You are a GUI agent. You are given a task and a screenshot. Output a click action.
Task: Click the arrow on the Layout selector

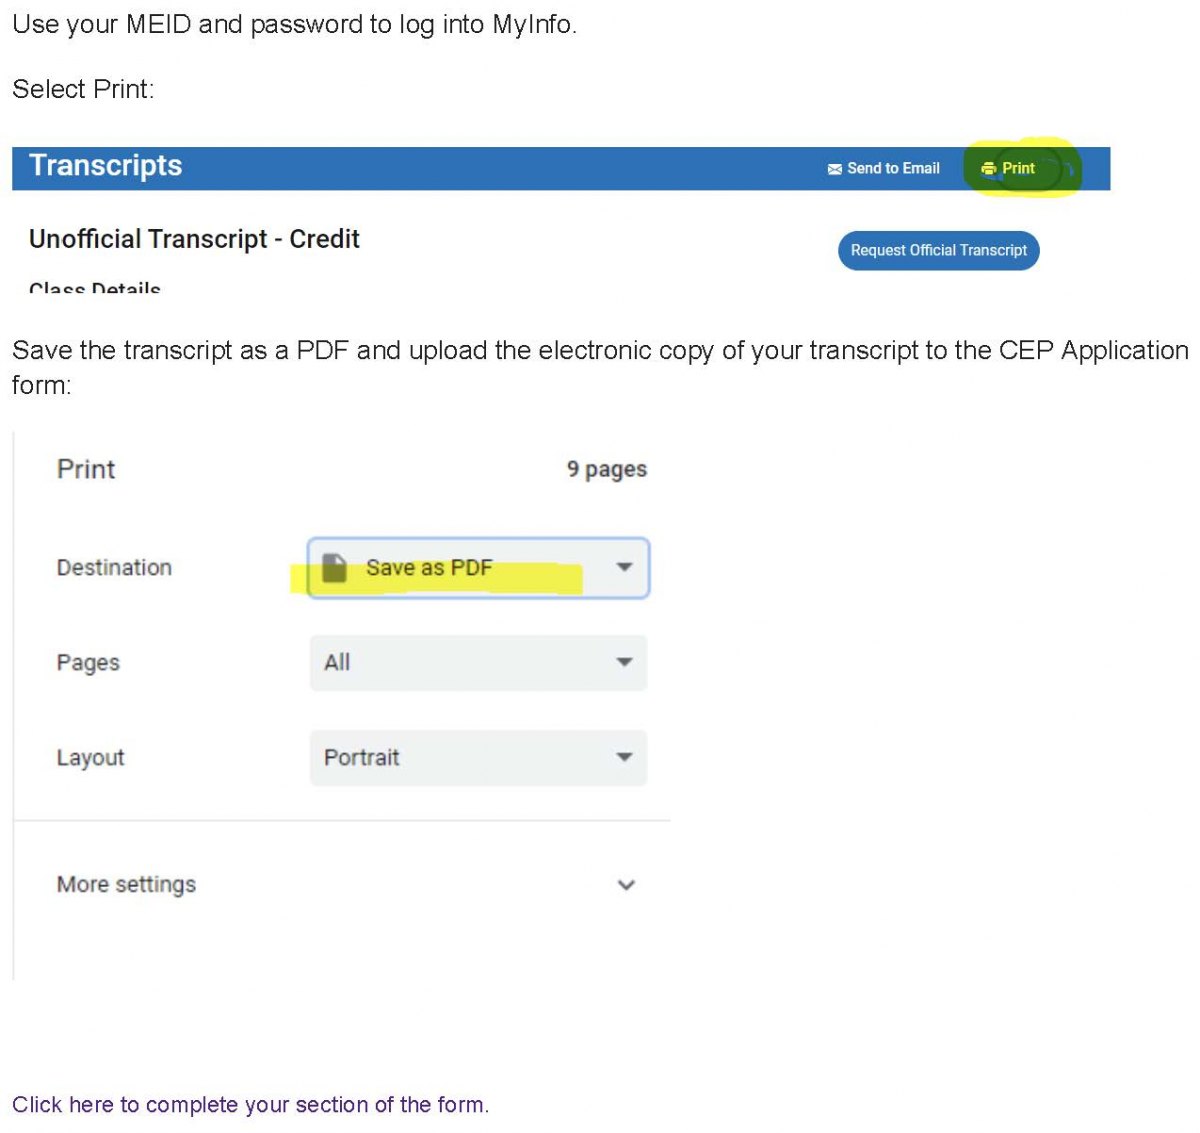point(624,757)
